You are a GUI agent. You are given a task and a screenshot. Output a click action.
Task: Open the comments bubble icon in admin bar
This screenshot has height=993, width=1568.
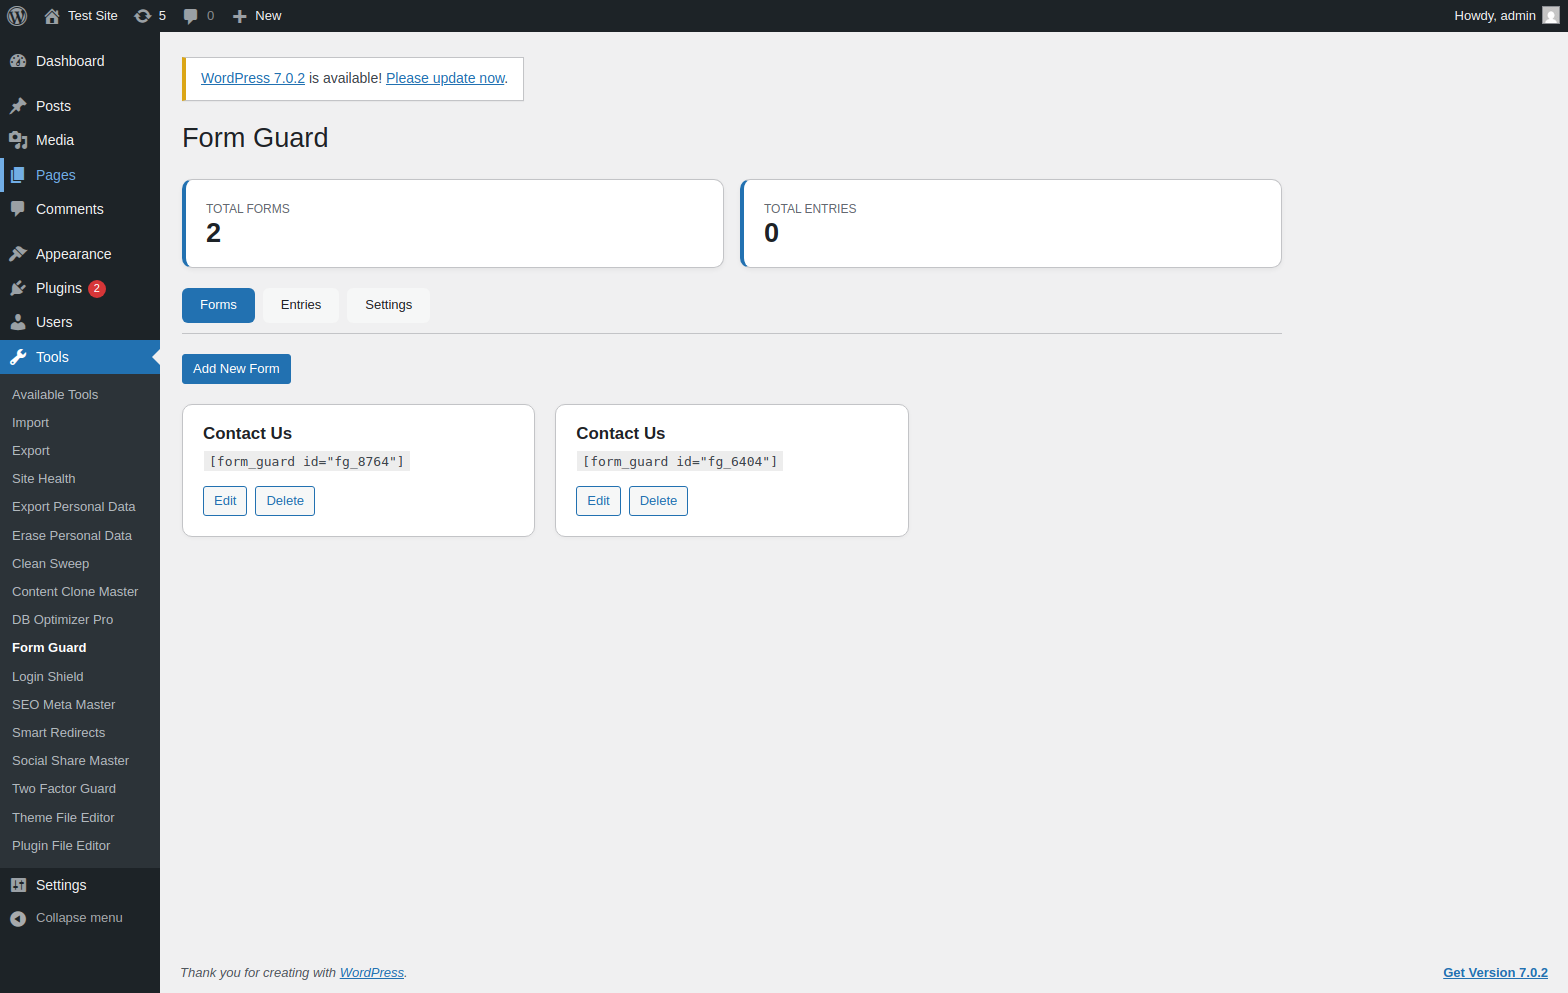pos(190,16)
